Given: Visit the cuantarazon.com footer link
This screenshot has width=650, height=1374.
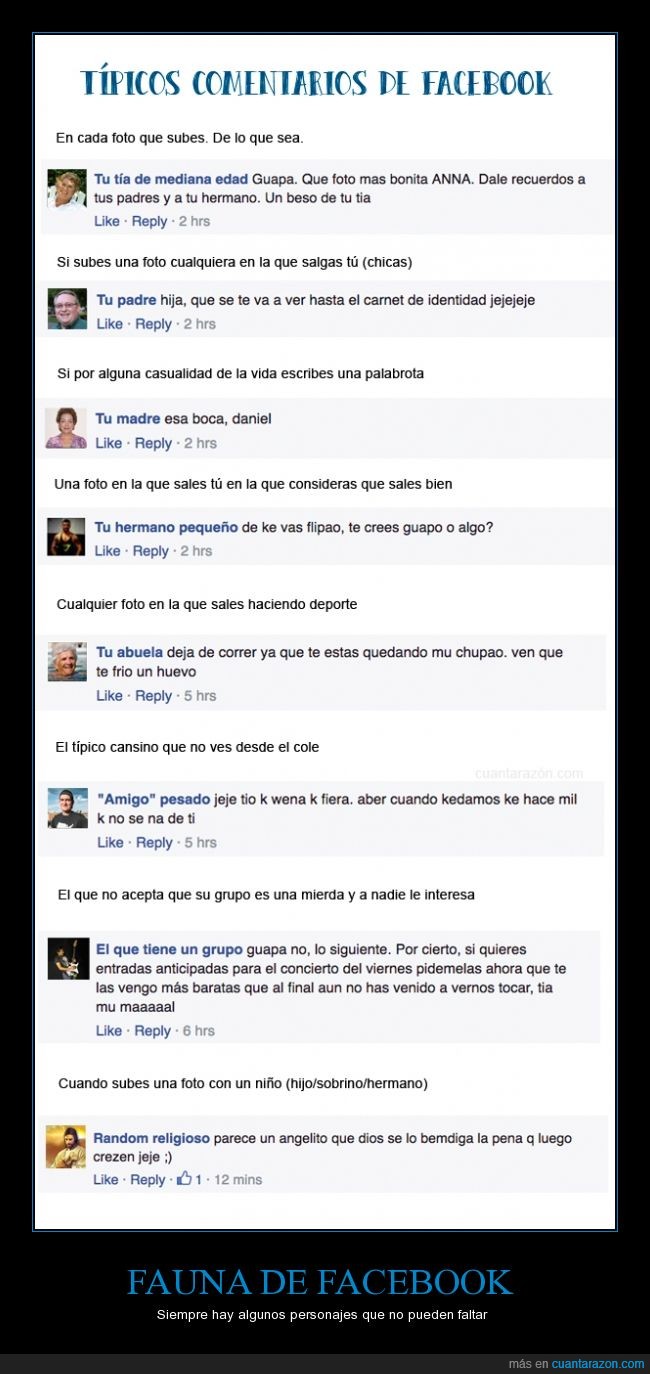Looking at the screenshot, I should (x=598, y=1364).
